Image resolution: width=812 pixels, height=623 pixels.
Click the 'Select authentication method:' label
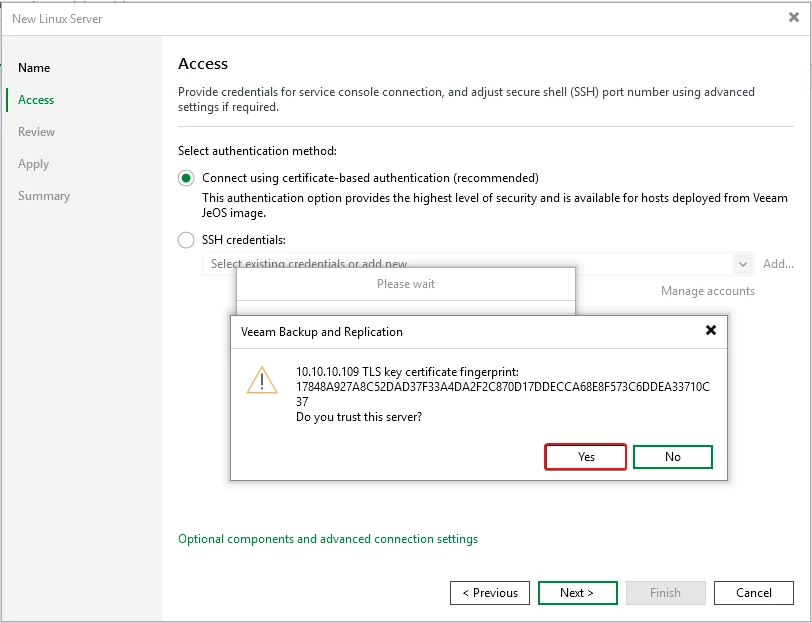(x=257, y=151)
